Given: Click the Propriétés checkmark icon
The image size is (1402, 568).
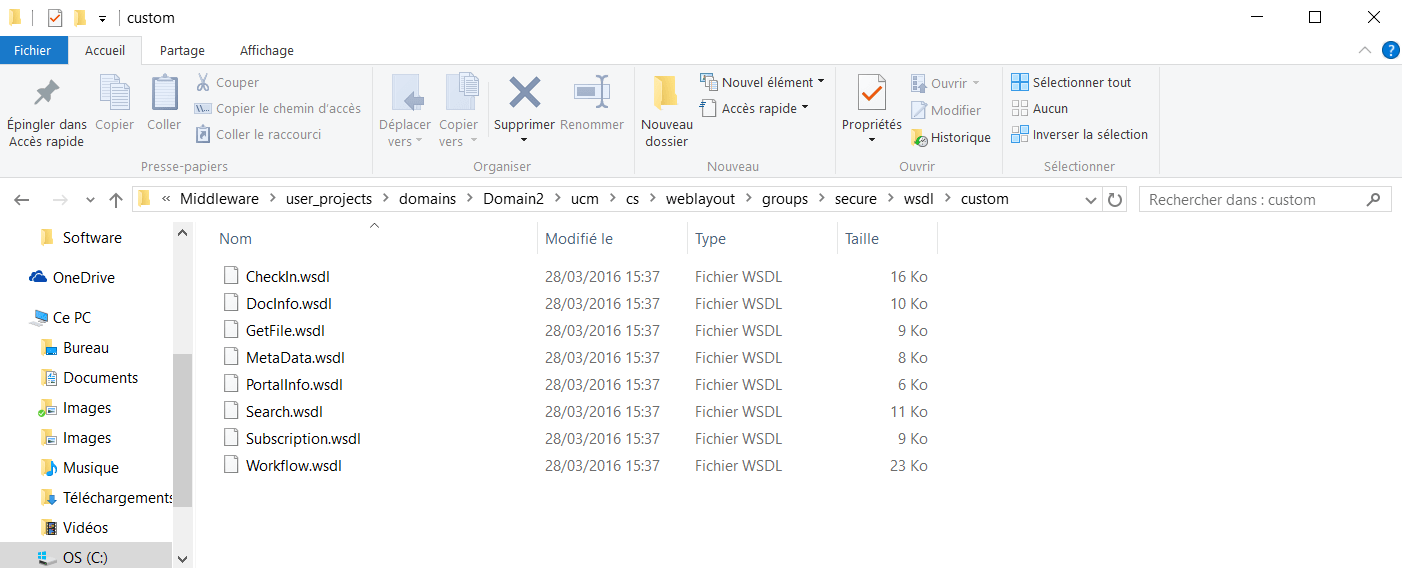Looking at the screenshot, I should coord(871,93).
